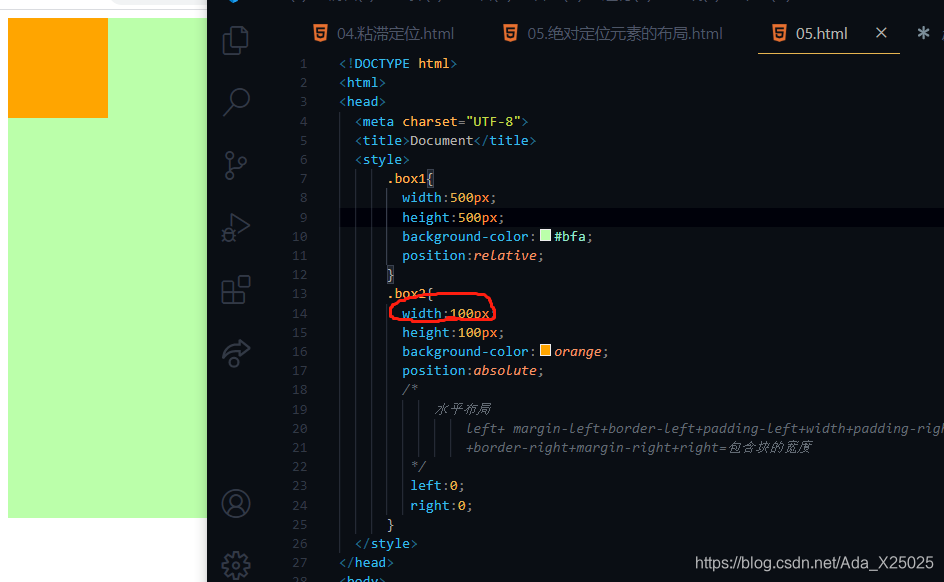Image resolution: width=944 pixels, height=582 pixels.
Task: Click the "<head>" opening tag on line 3
Action: 362,102
